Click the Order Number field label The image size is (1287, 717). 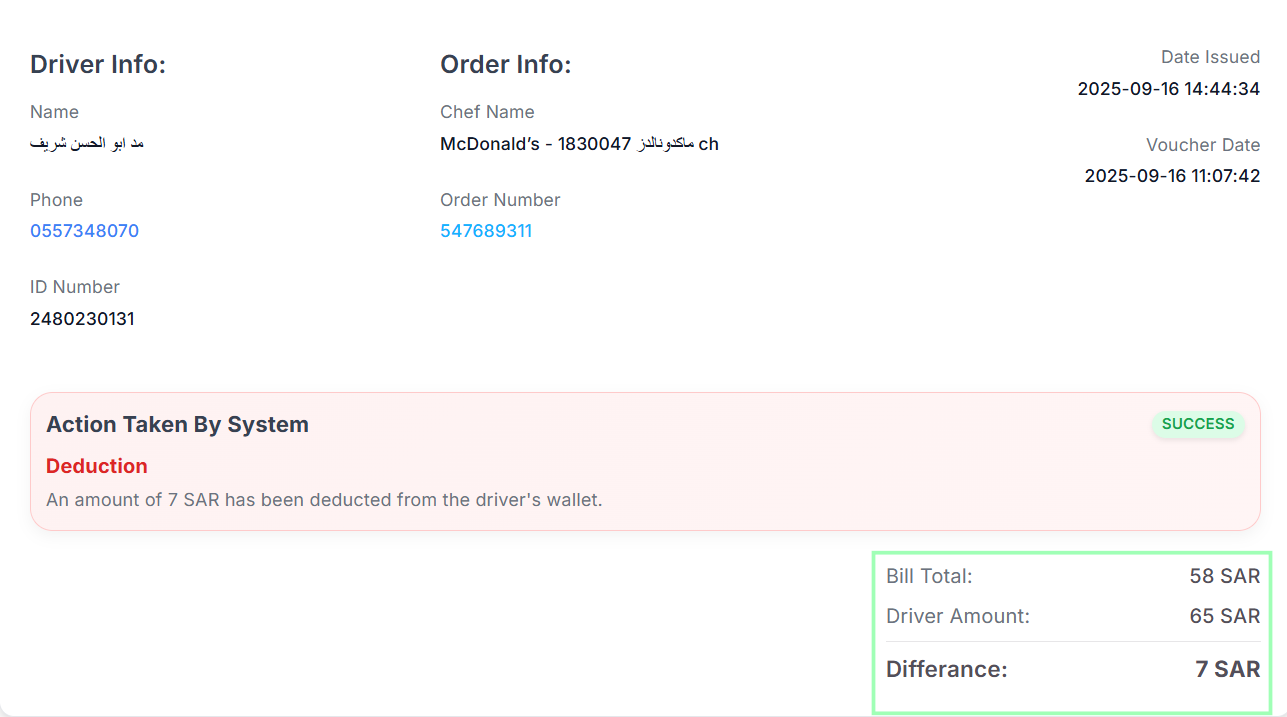(500, 200)
